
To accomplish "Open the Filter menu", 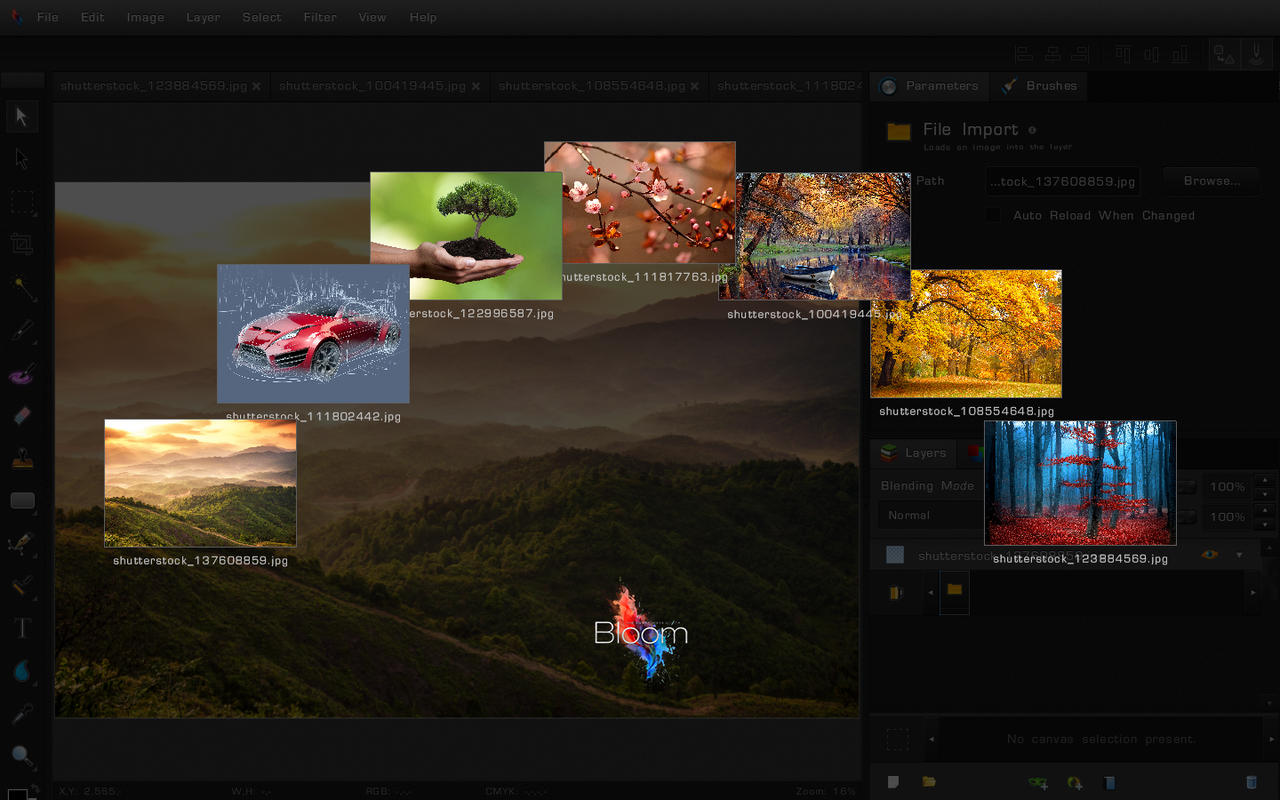I will [320, 17].
